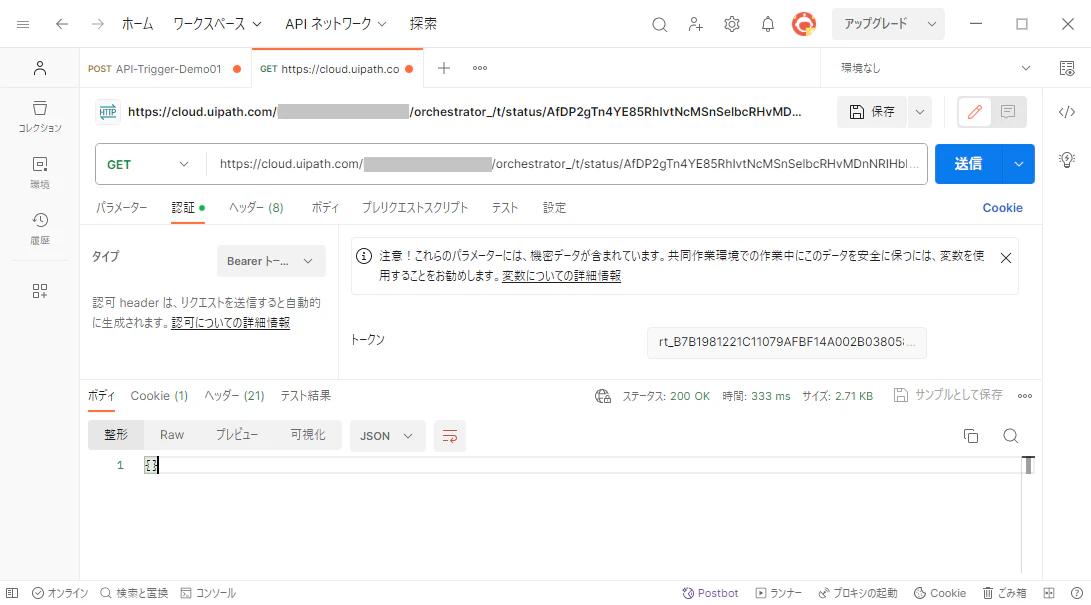1091x605 pixels.
Task: Toggle line wrap in response body
Action: (449, 436)
